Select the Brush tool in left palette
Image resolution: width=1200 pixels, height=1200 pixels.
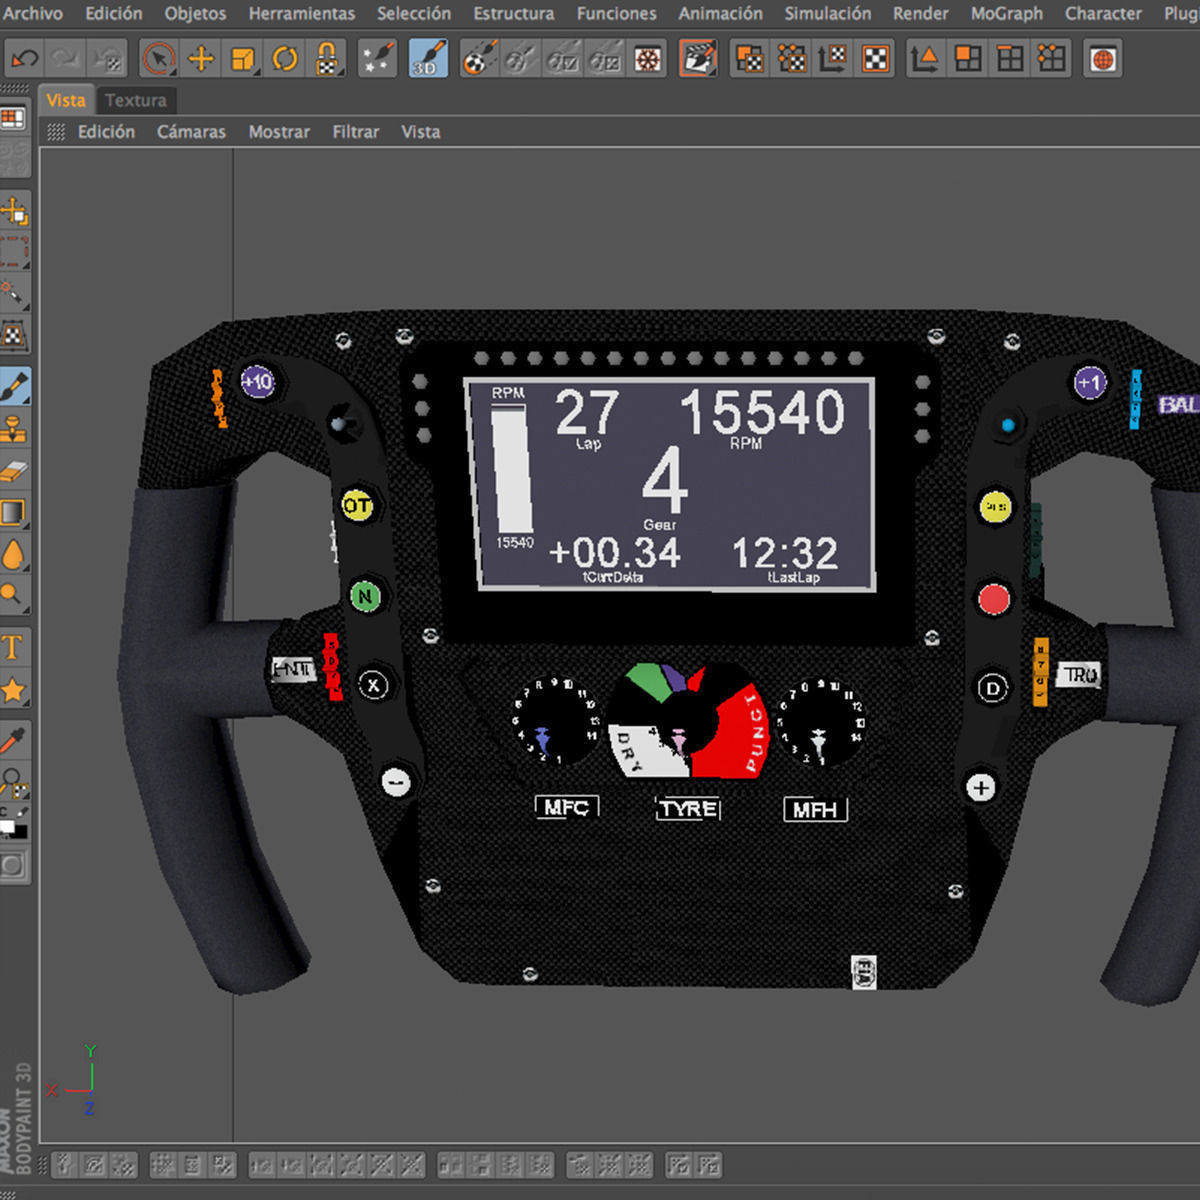pyautogui.click(x=14, y=386)
